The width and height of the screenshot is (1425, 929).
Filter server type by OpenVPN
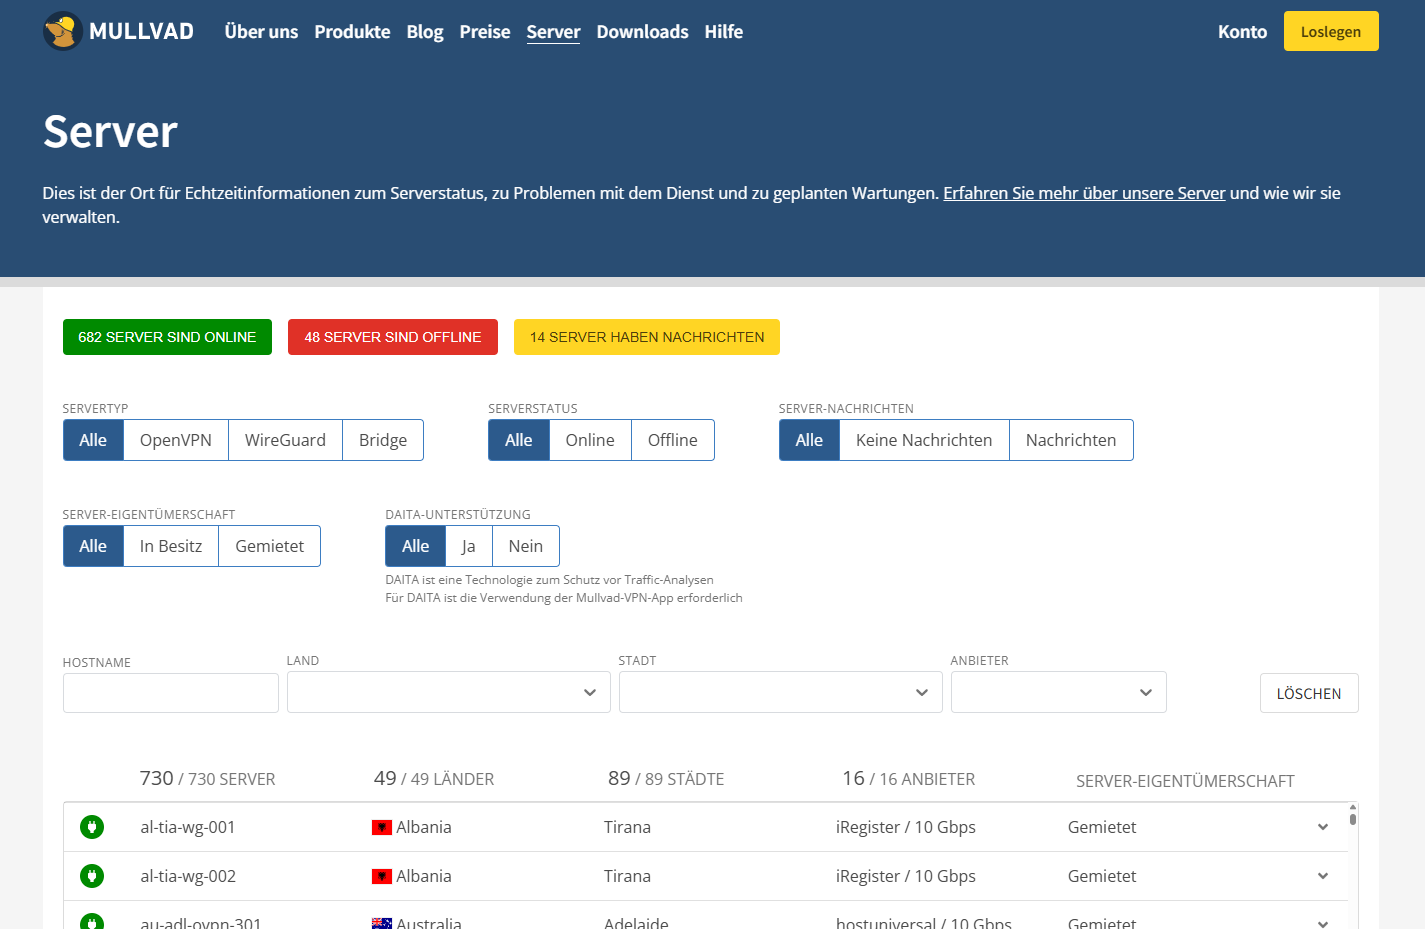click(x=176, y=440)
